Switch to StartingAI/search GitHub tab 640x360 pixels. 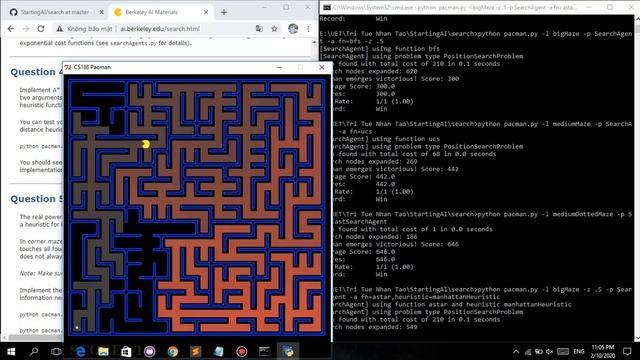55,12
